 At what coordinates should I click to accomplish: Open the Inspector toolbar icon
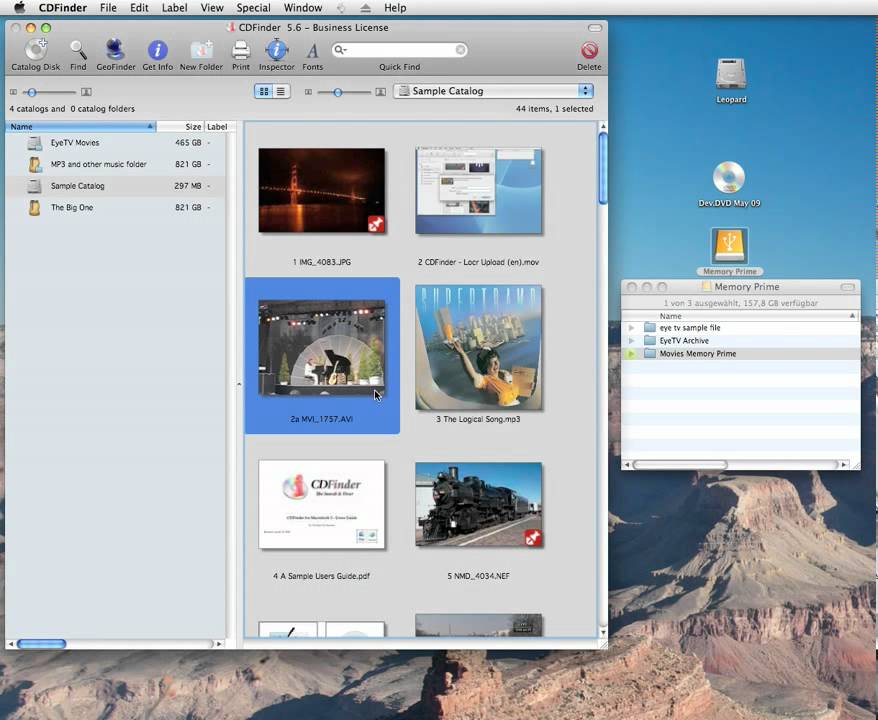[x=276, y=50]
